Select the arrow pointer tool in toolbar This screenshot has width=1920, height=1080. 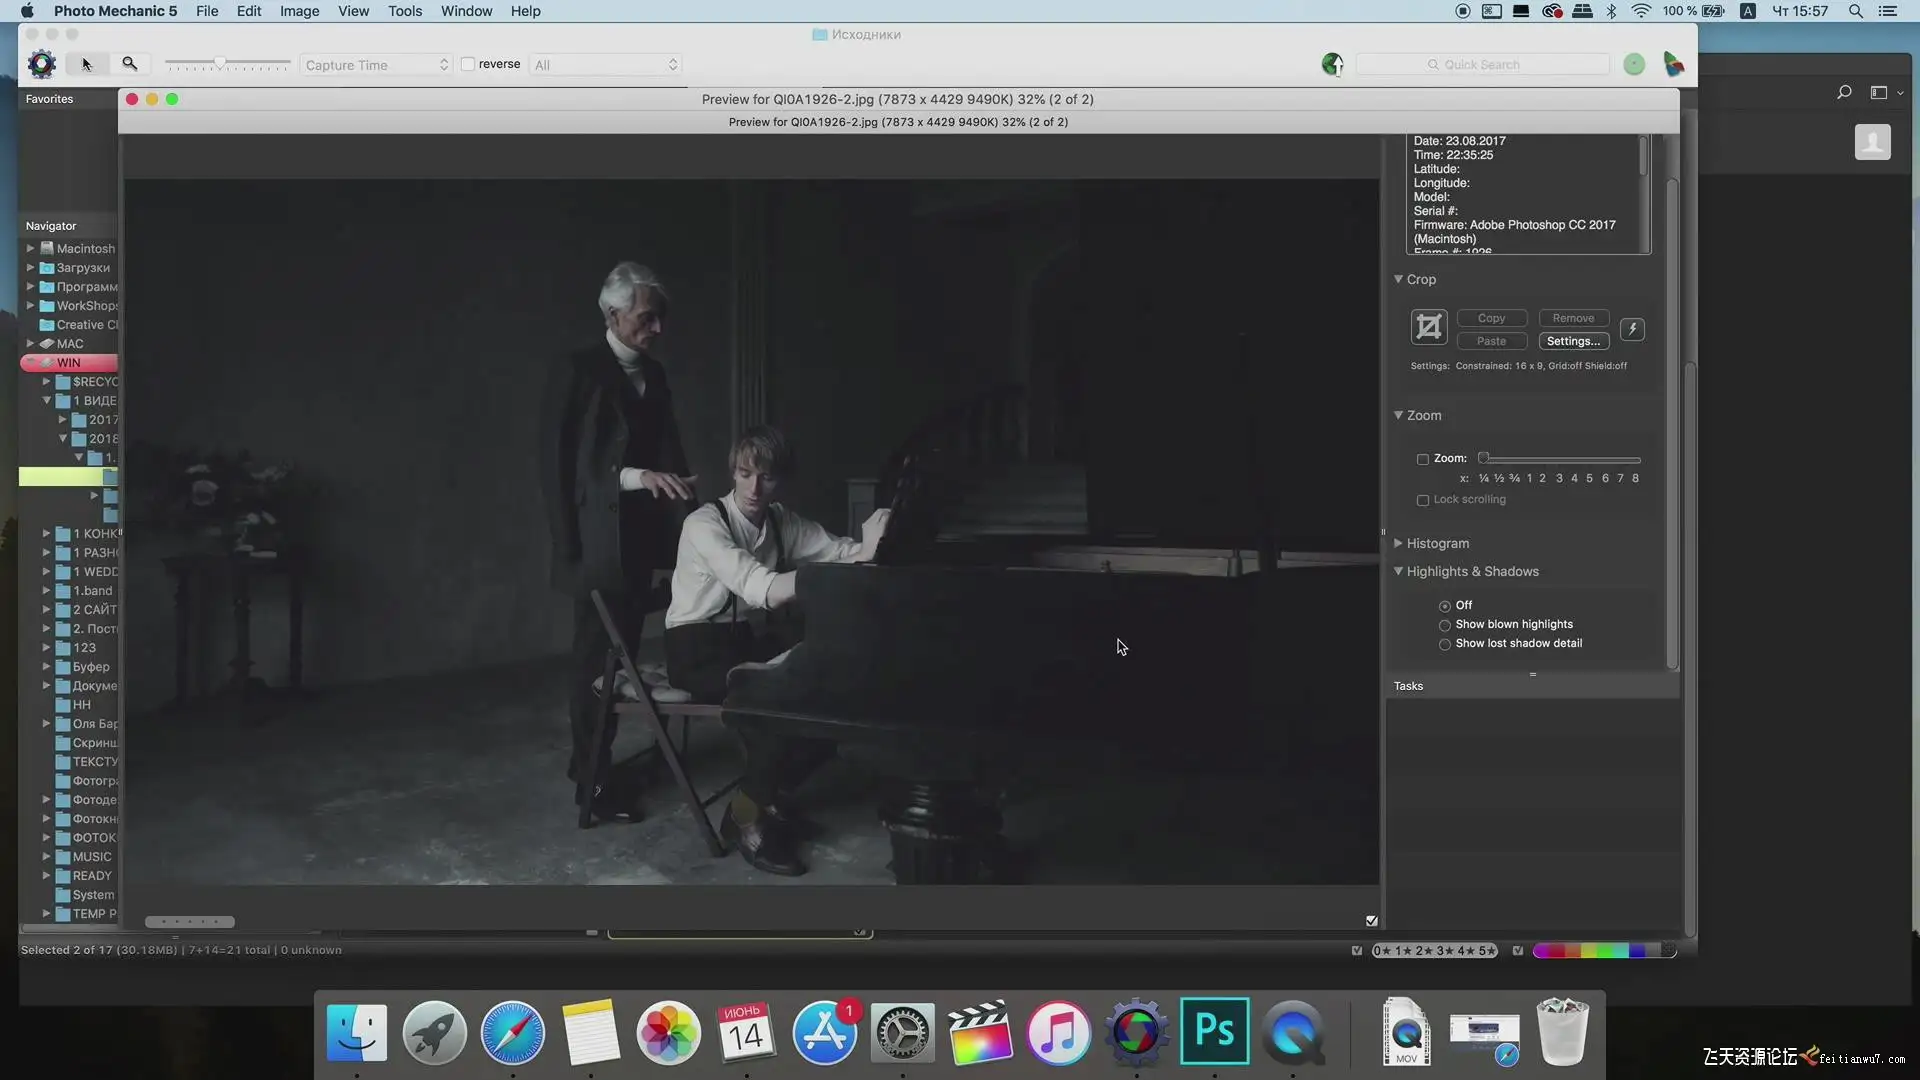click(87, 64)
